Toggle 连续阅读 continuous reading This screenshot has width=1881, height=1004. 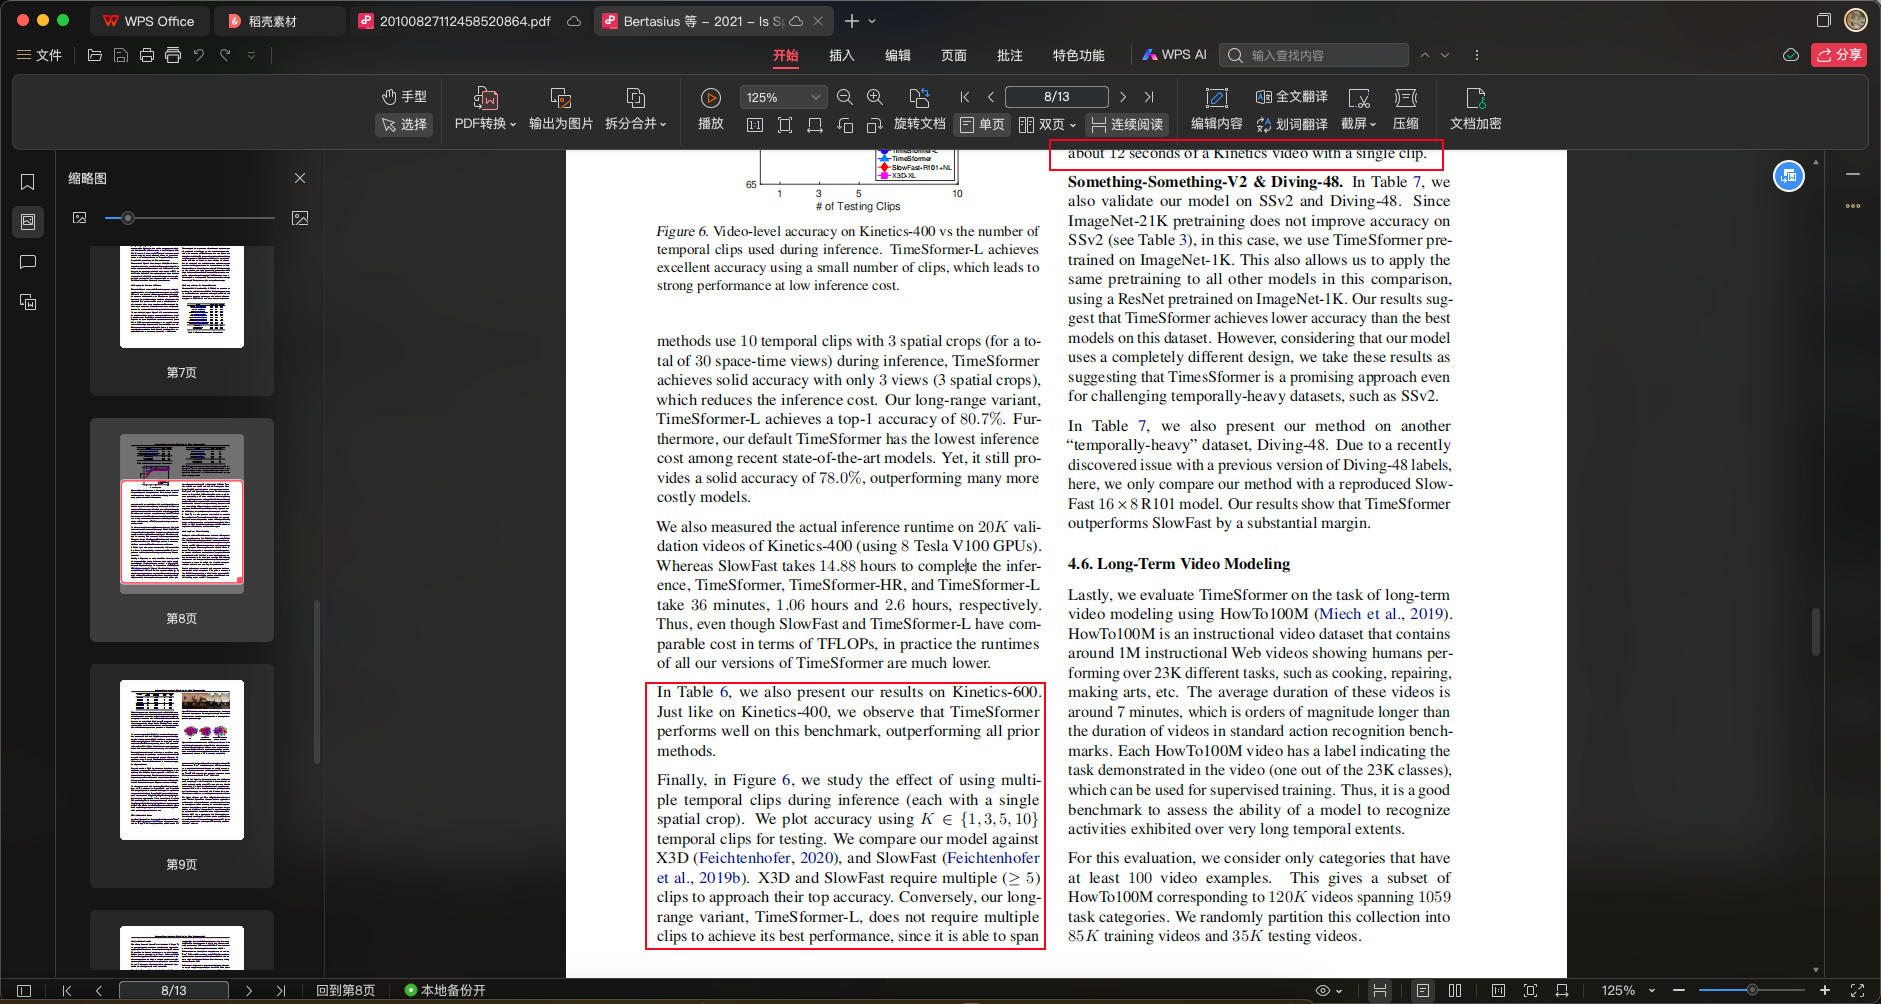[1127, 125]
